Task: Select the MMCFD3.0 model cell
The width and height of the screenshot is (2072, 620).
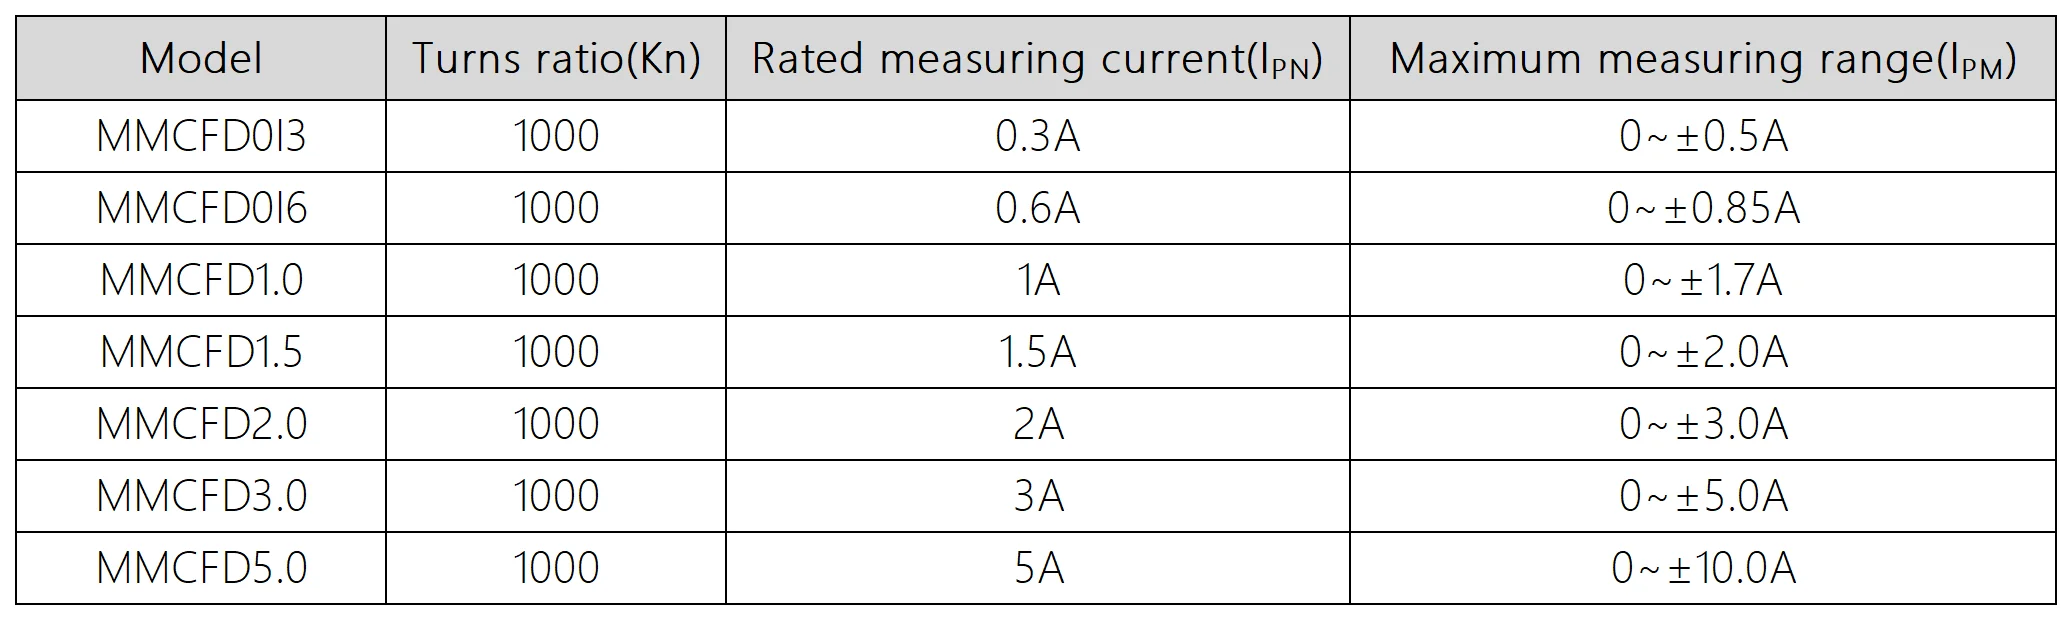Action: [x=201, y=496]
